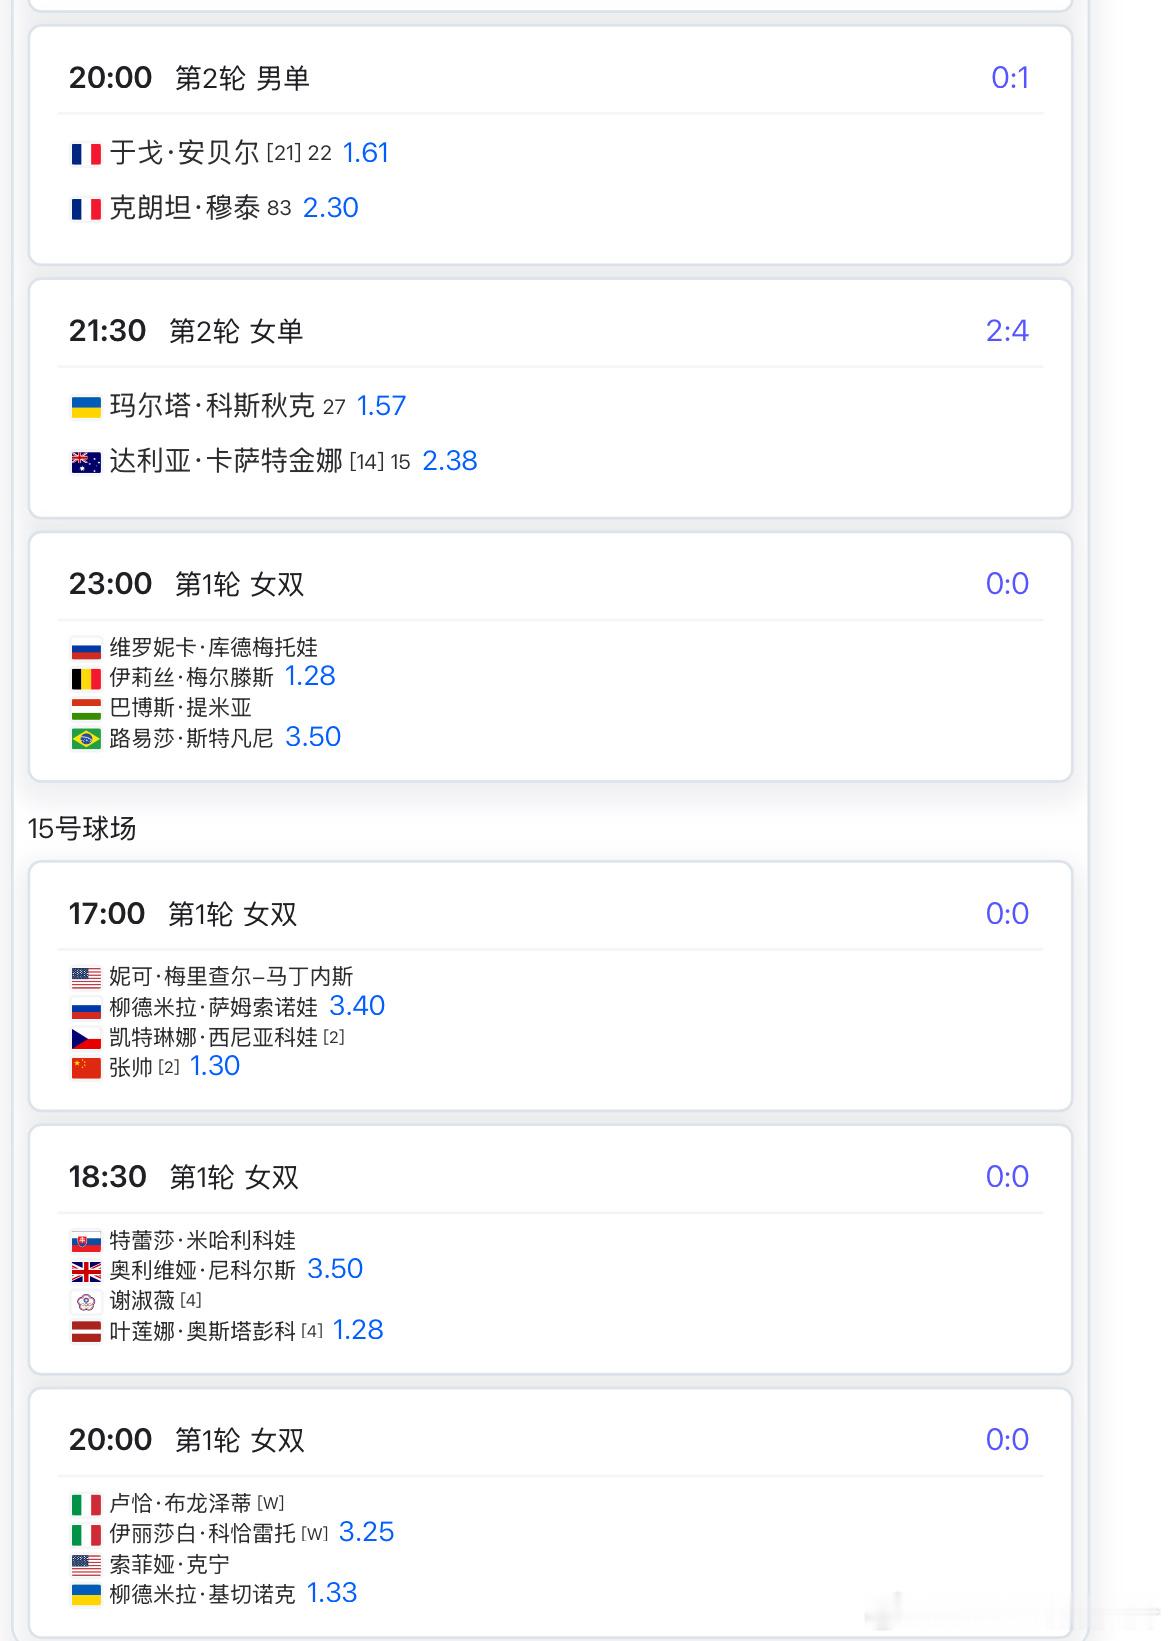Click the Ukraine flag beside 玛尔塔·科斯秋克
This screenshot has width=1170, height=1641.
tap(86, 407)
